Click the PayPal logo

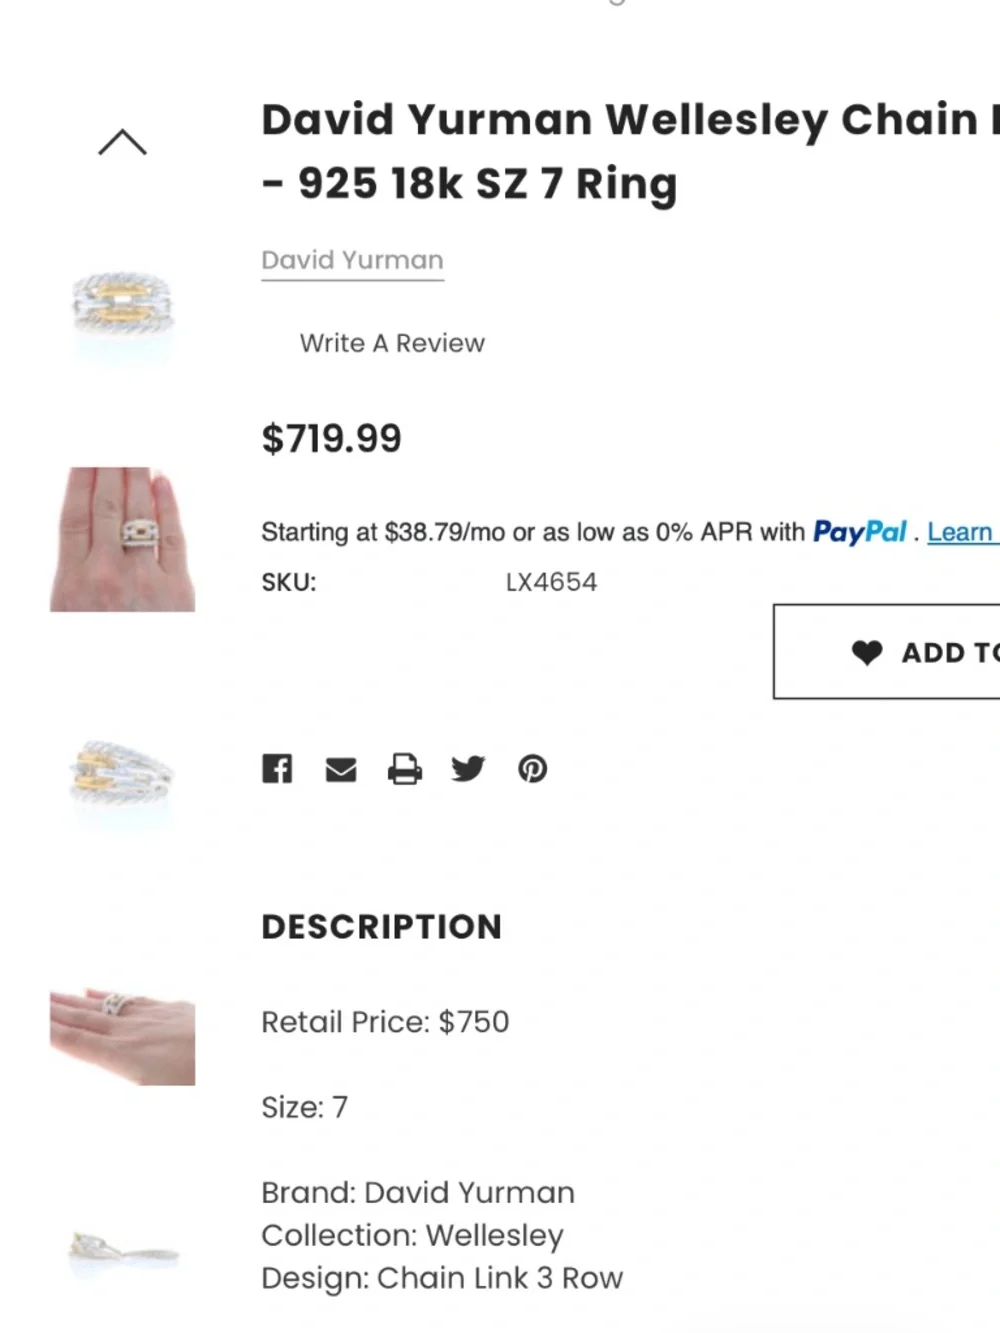(x=859, y=532)
